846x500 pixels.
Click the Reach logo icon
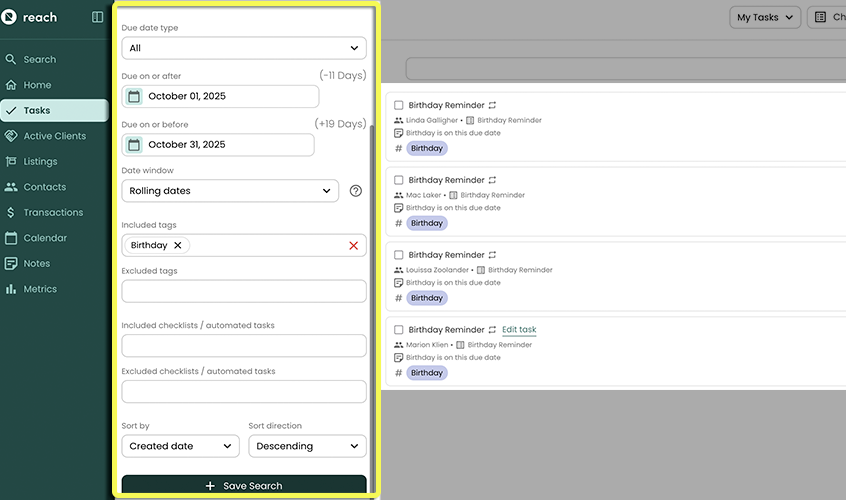tap(9, 17)
